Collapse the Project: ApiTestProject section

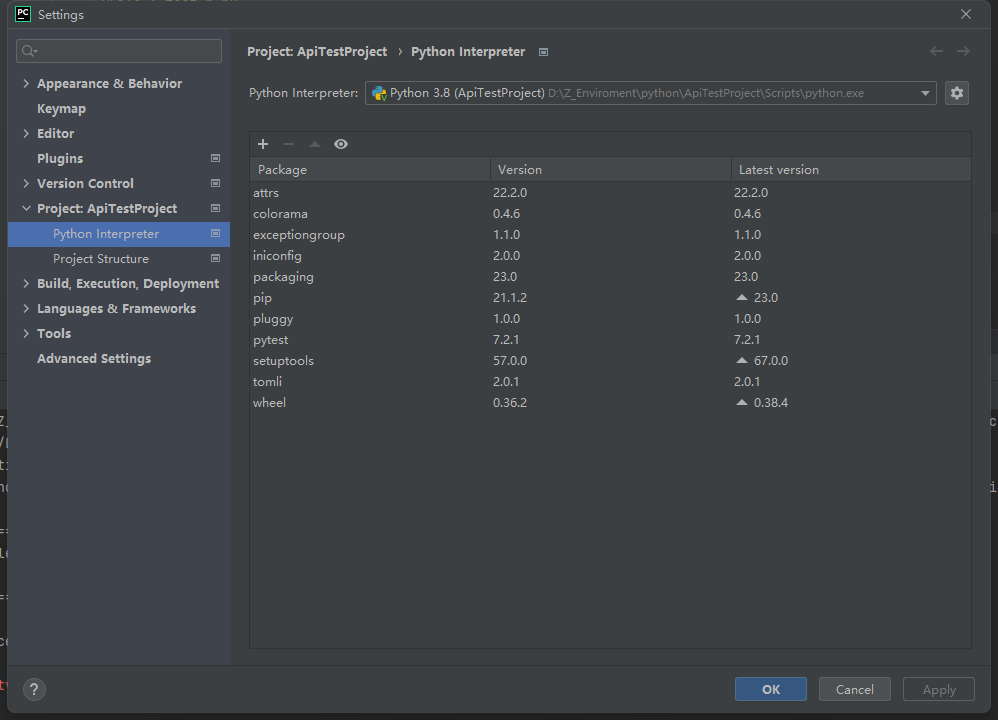(26, 208)
